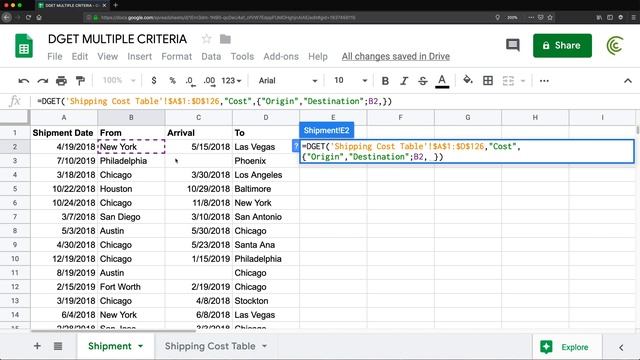The image size is (640, 360).
Task: Open the Format menu
Action: (x=176, y=56)
